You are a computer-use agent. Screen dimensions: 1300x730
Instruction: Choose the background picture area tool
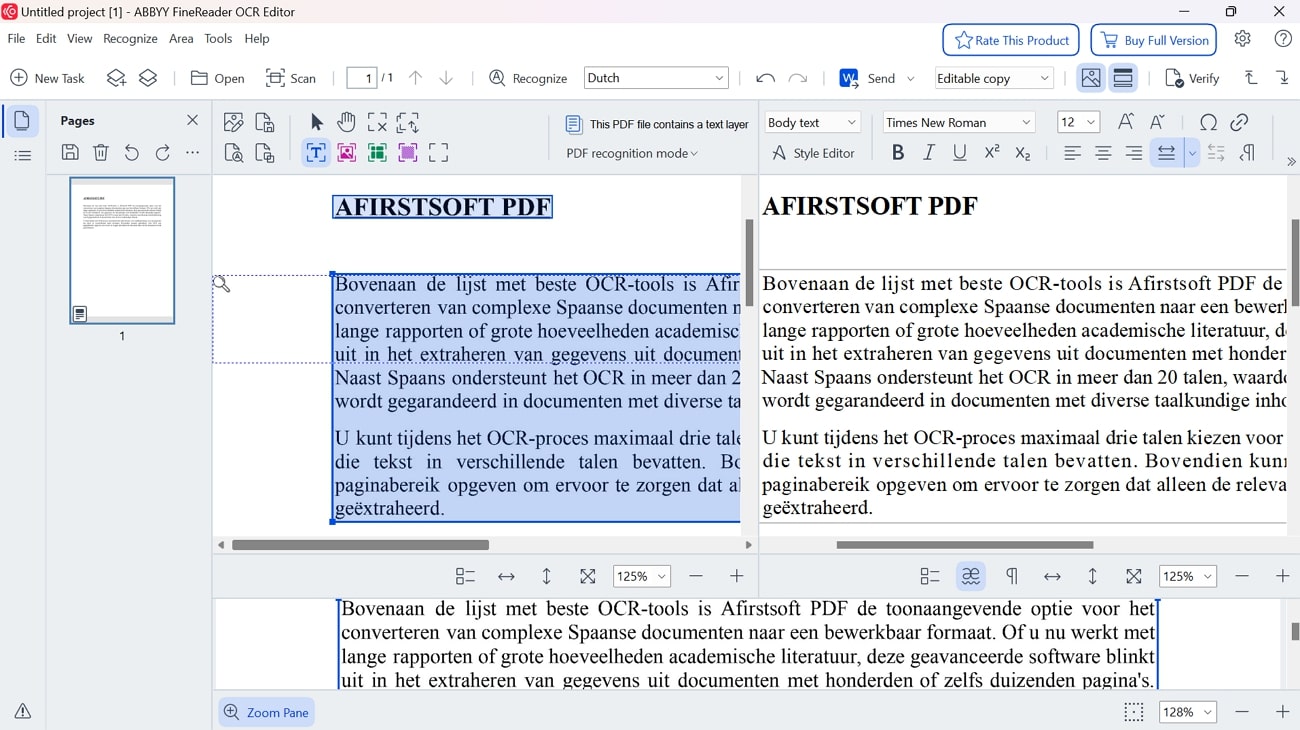coord(408,153)
